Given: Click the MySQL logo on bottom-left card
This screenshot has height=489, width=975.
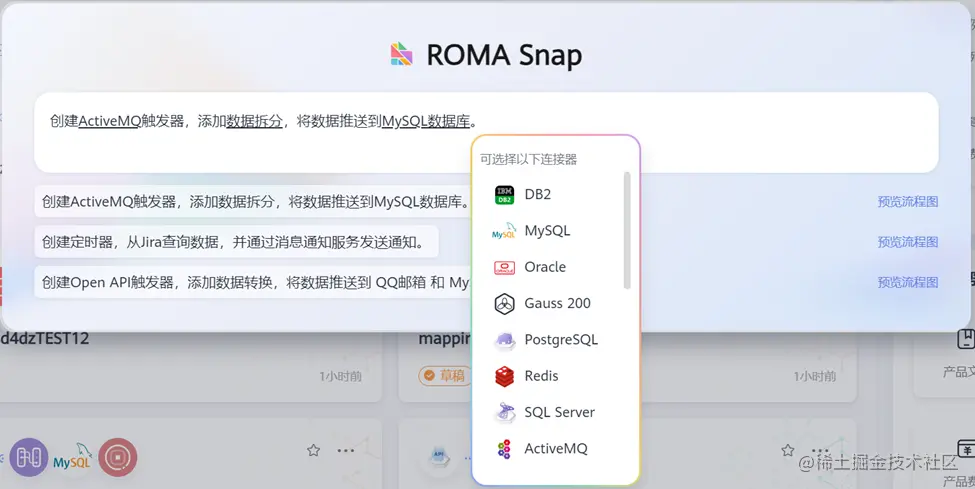Looking at the screenshot, I should pyautogui.click(x=73, y=457).
